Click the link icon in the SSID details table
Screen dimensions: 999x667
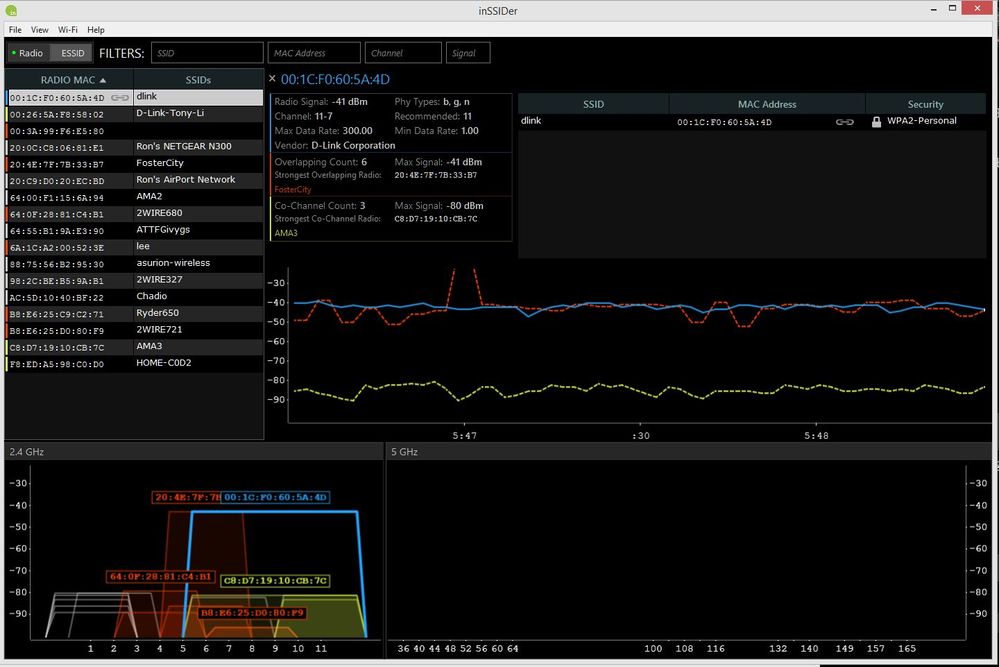(x=845, y=122)
